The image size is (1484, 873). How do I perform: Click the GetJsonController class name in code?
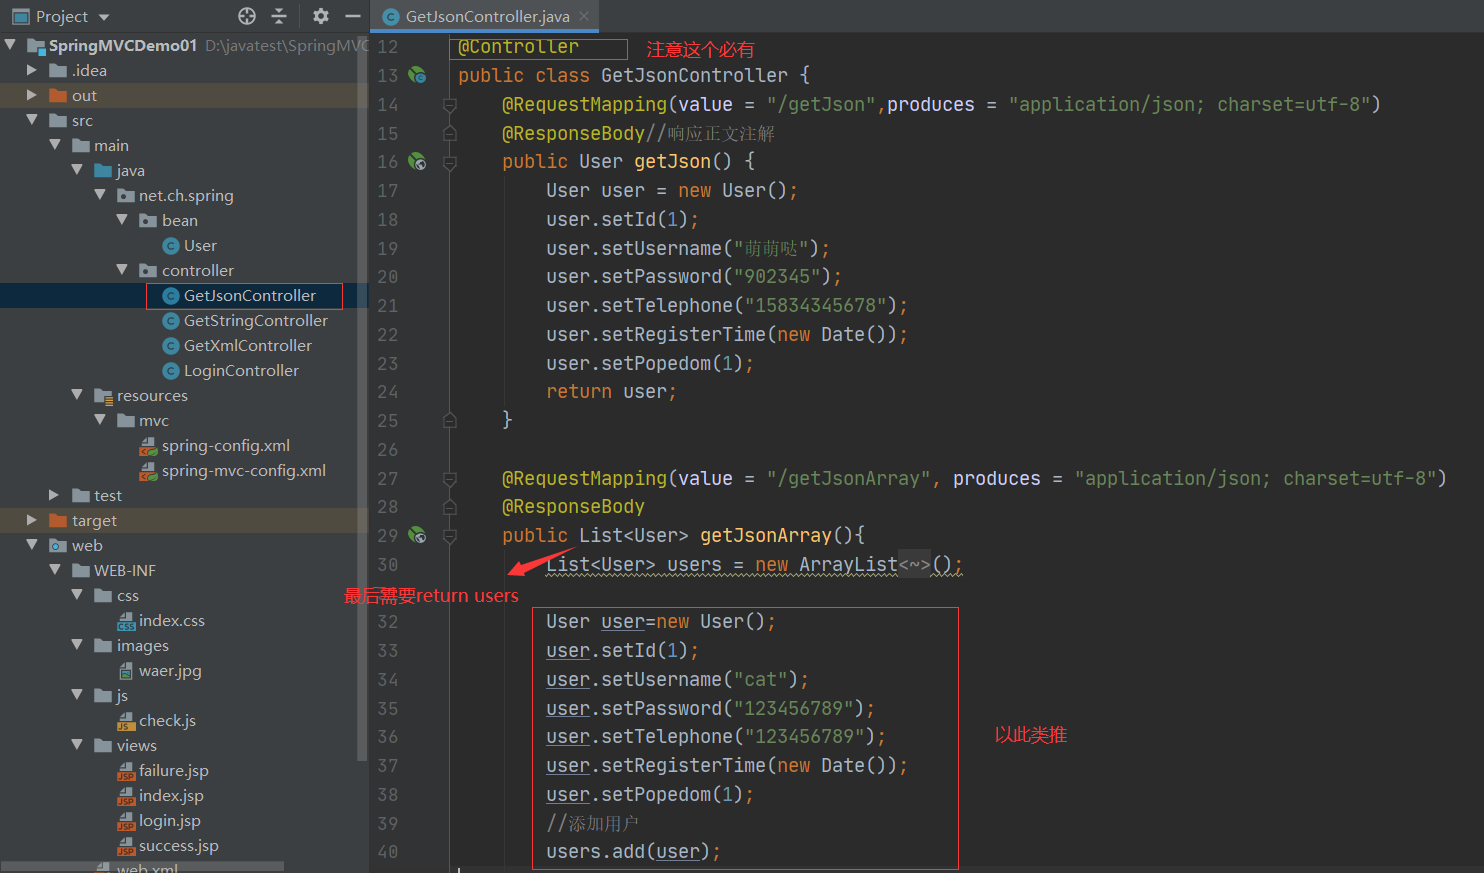(x=694, y=76)
